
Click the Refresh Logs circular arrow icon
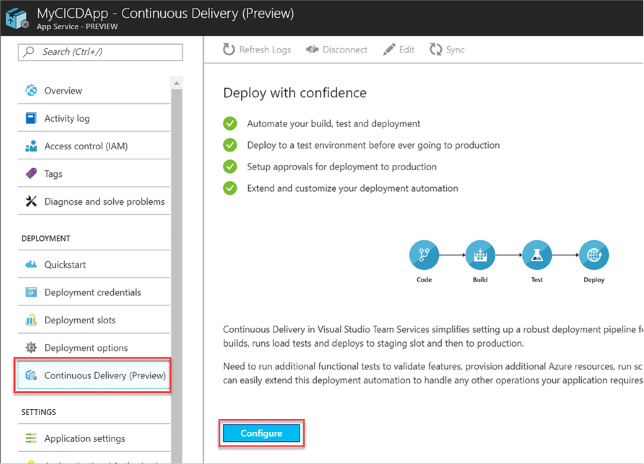coord(229,50)
